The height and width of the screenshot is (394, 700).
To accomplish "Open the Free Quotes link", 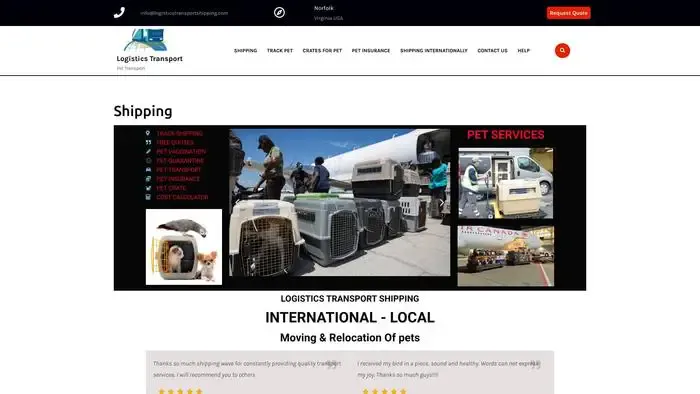I will (x=175, y=142).
